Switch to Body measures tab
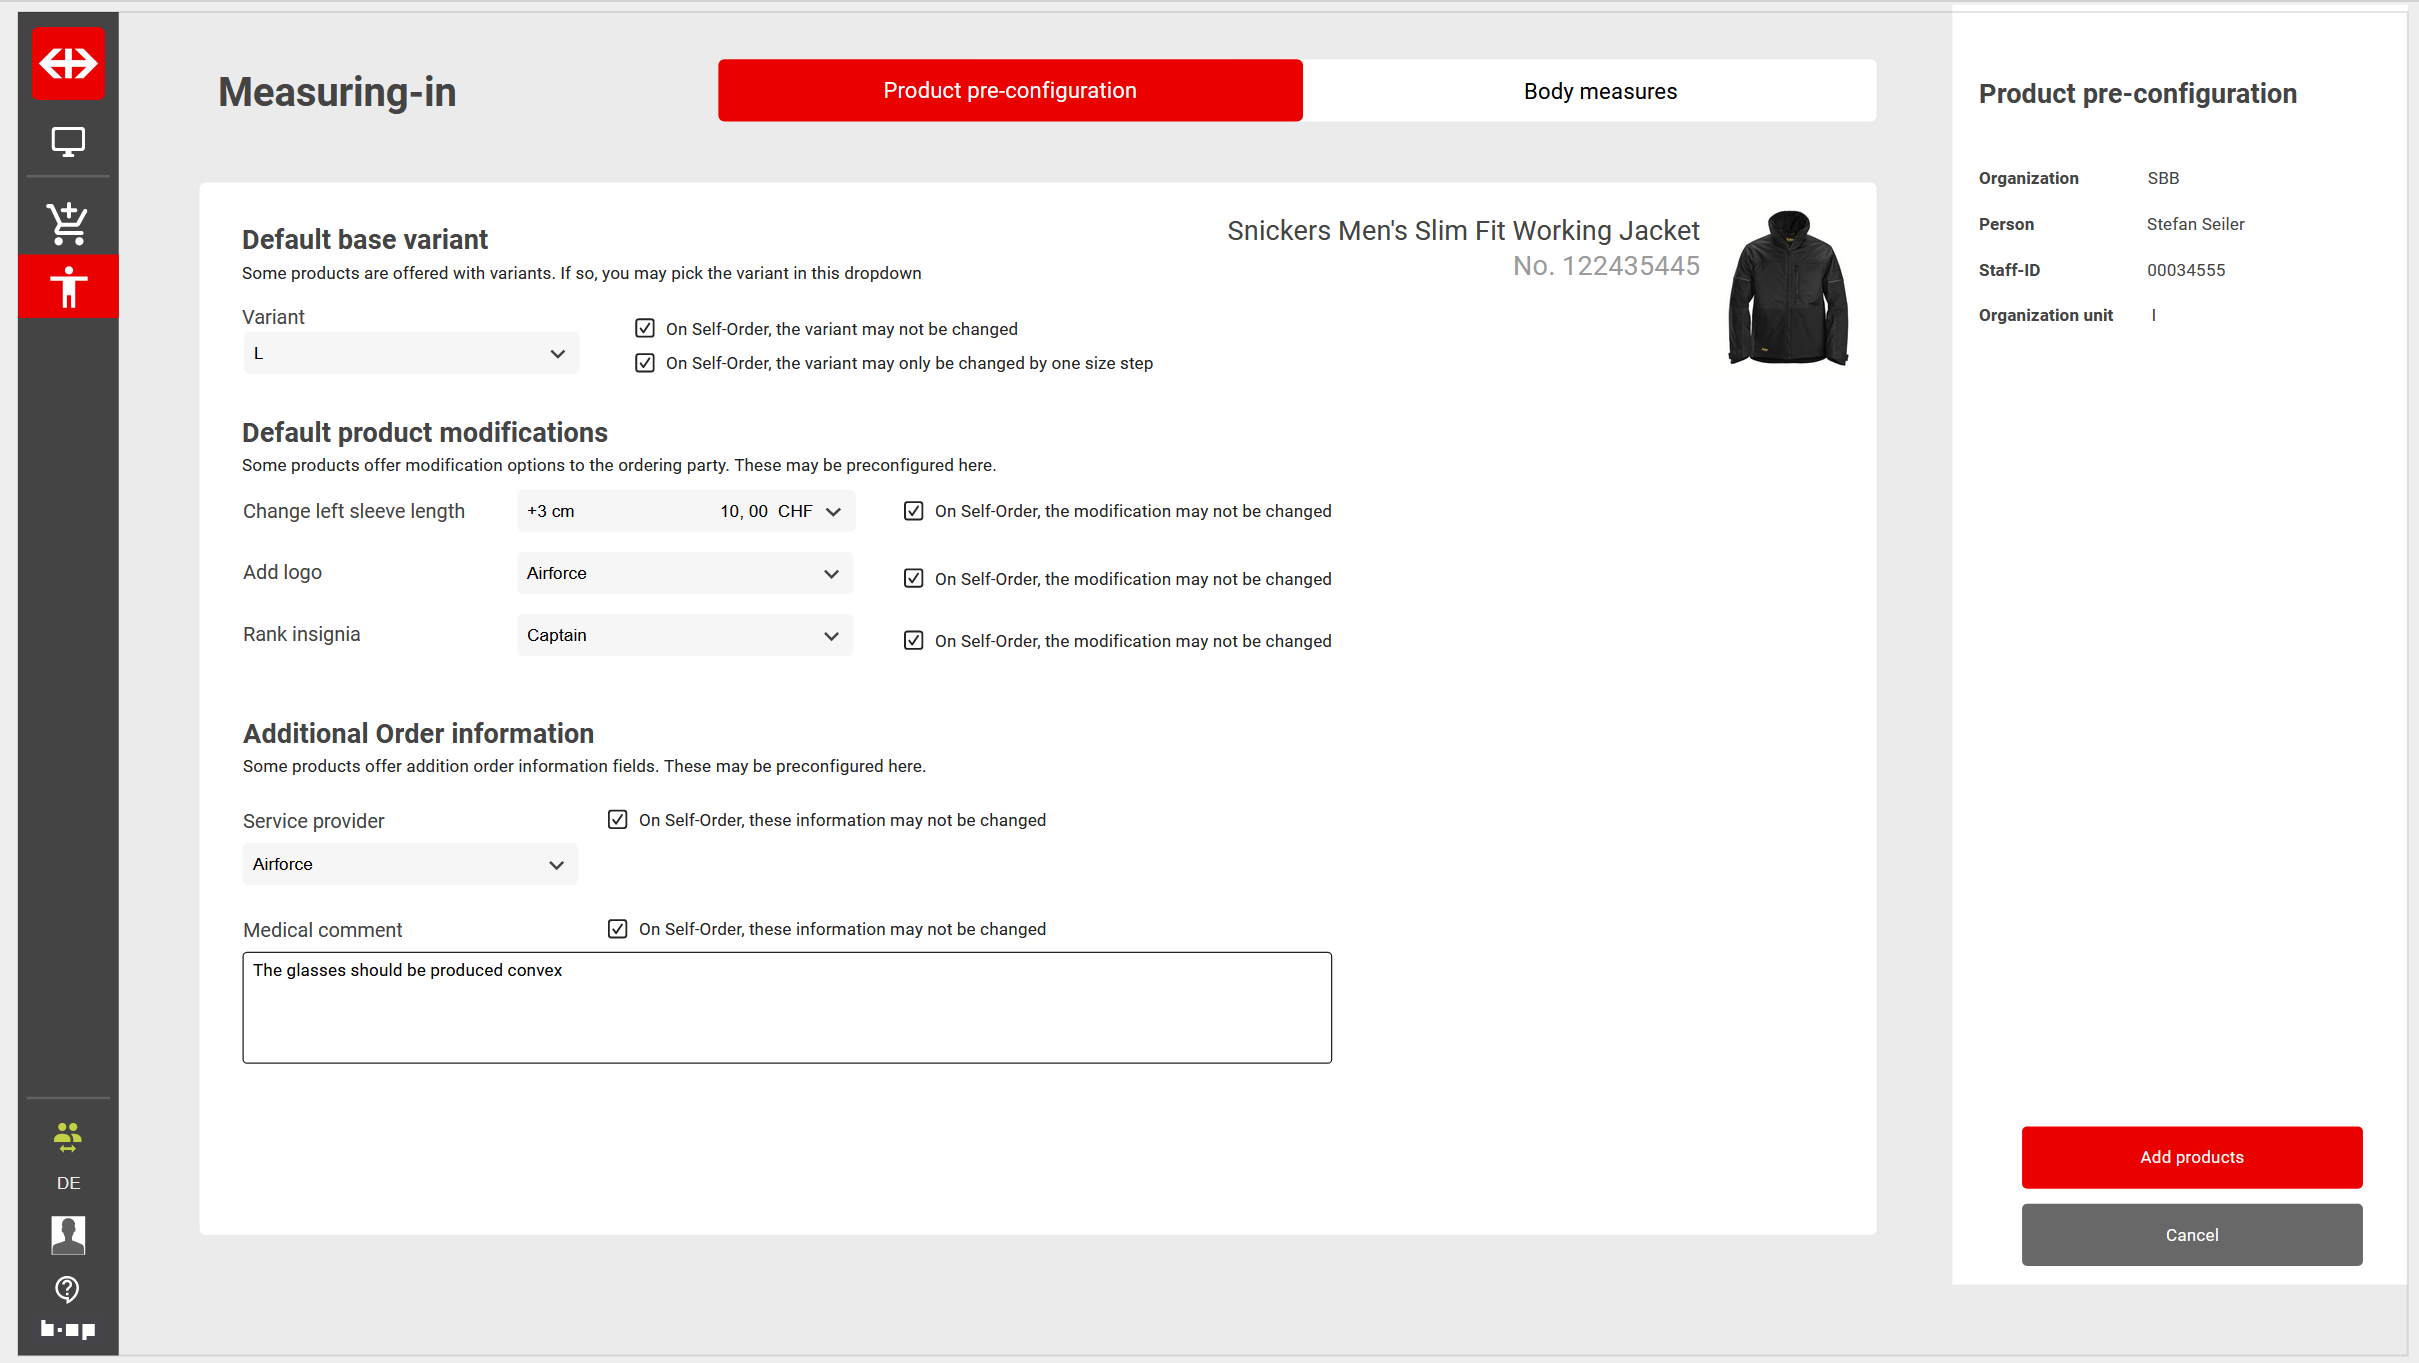 [1599, 91]
